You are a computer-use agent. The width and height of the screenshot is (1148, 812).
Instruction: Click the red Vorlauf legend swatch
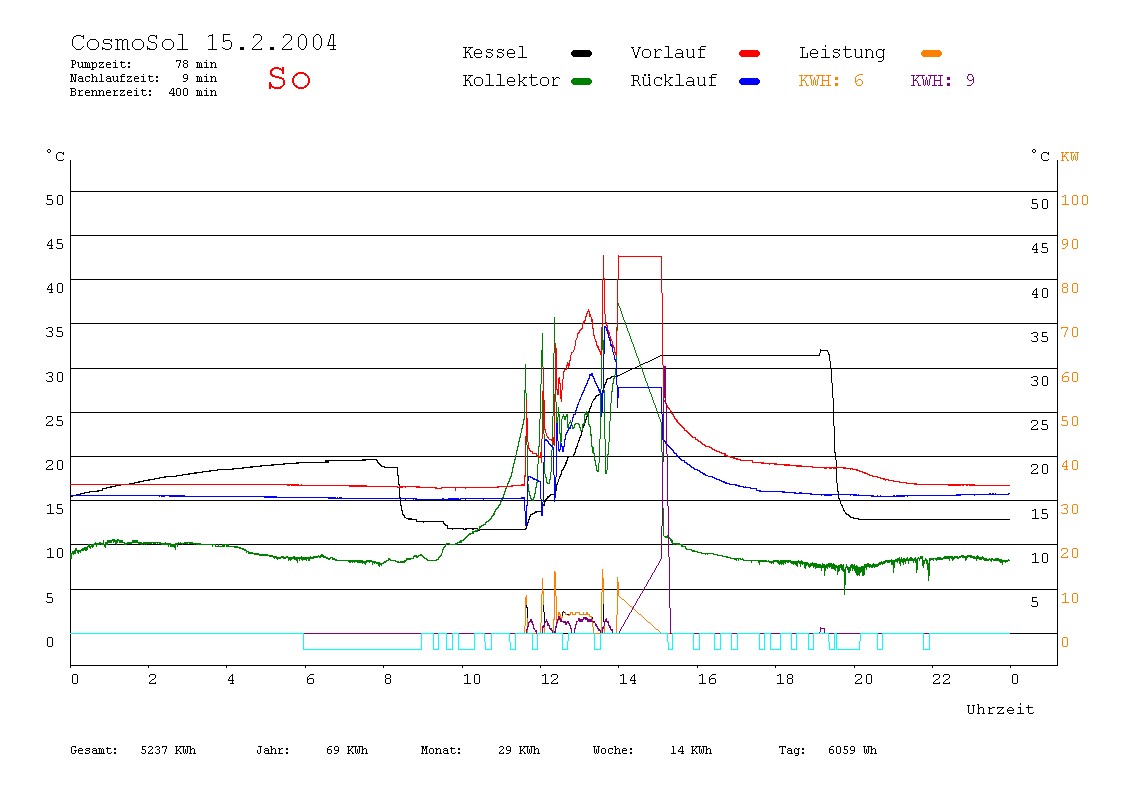pos(750,53)
